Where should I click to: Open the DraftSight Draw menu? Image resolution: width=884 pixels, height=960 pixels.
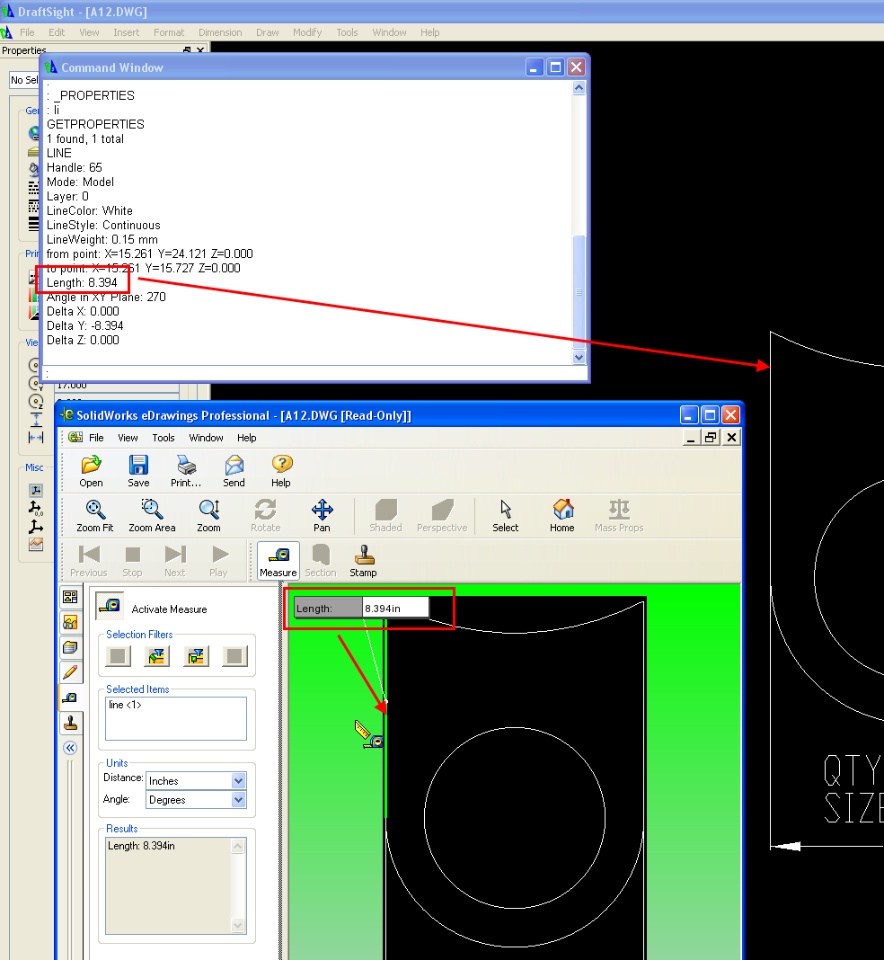click(x=268, y=32)
